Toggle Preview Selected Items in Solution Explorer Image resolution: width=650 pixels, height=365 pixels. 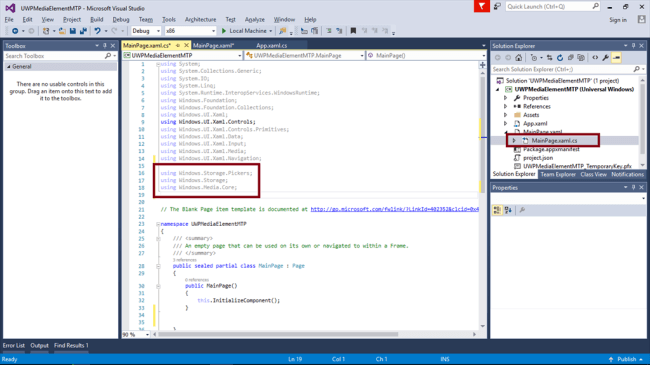616,58
